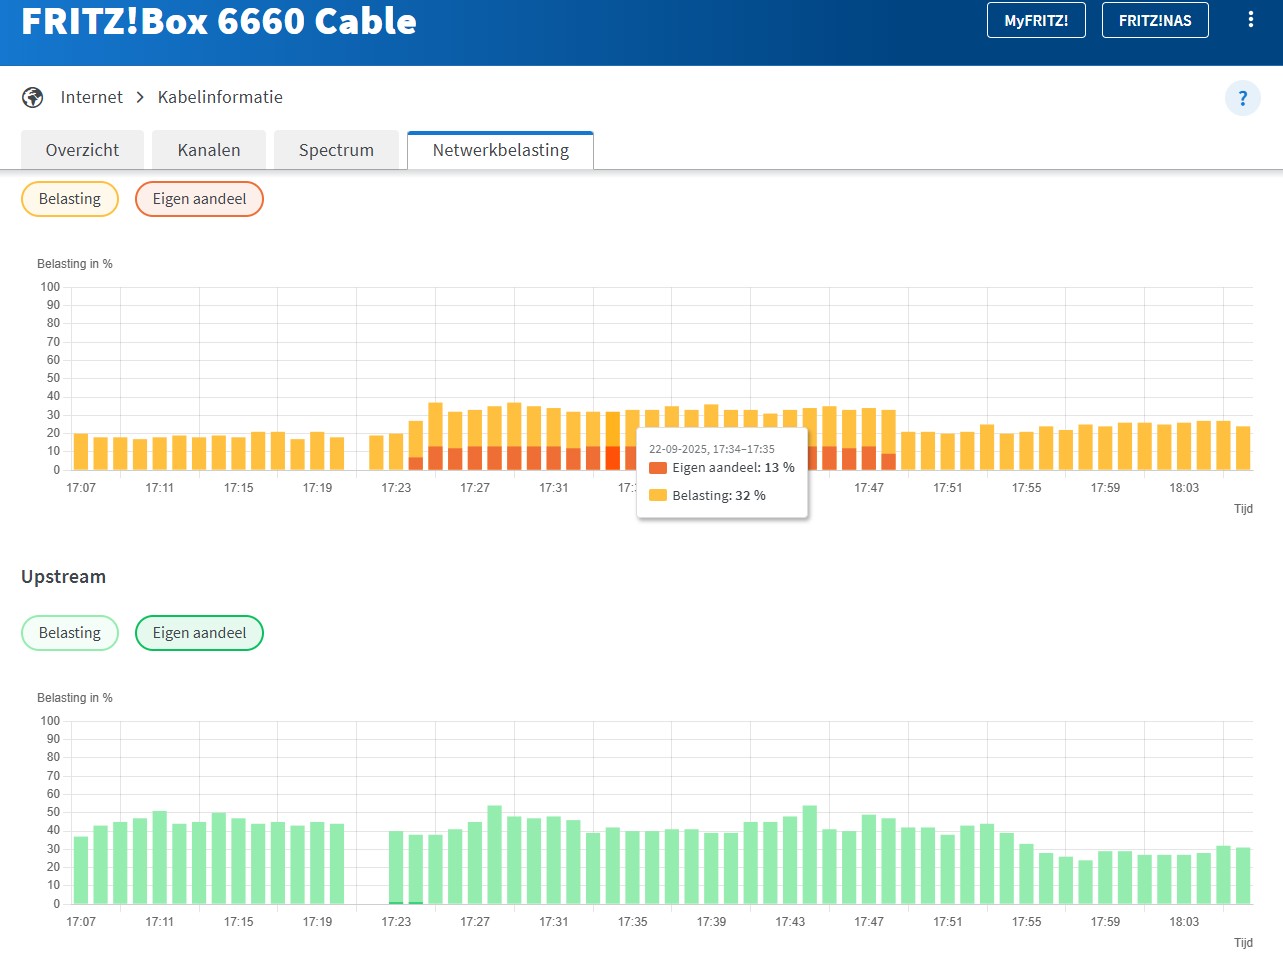Click Kabelinformatie in the breadcrumb
The width and height of the screenshot is (1283, 958).
click(x=220, y=97)
